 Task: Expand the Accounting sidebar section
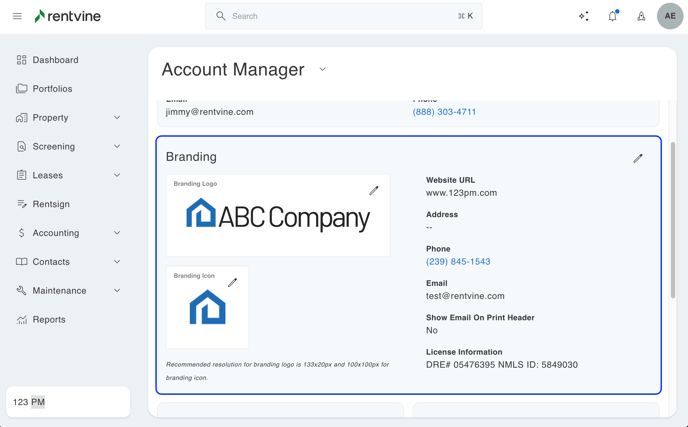click(117, 233)
